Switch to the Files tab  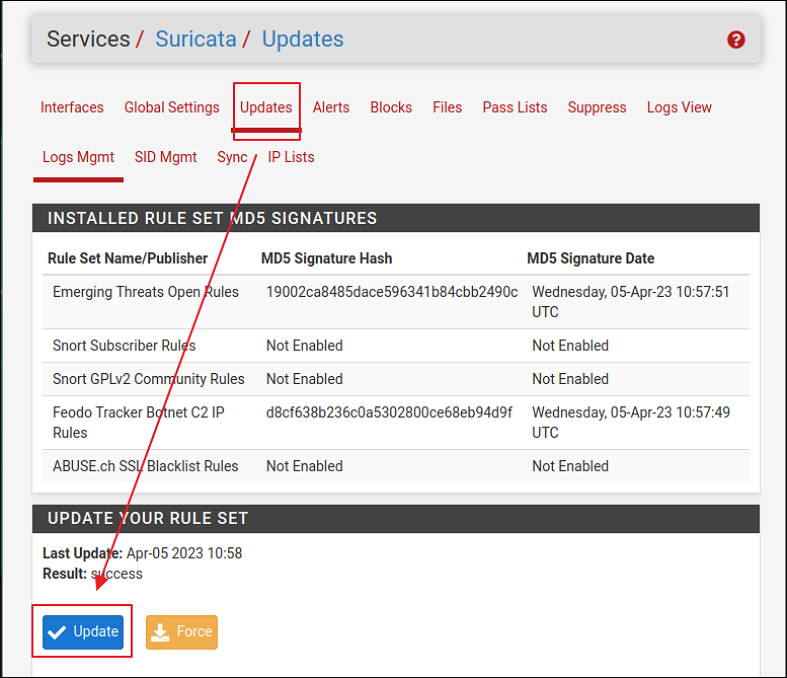tap(447, 107)
